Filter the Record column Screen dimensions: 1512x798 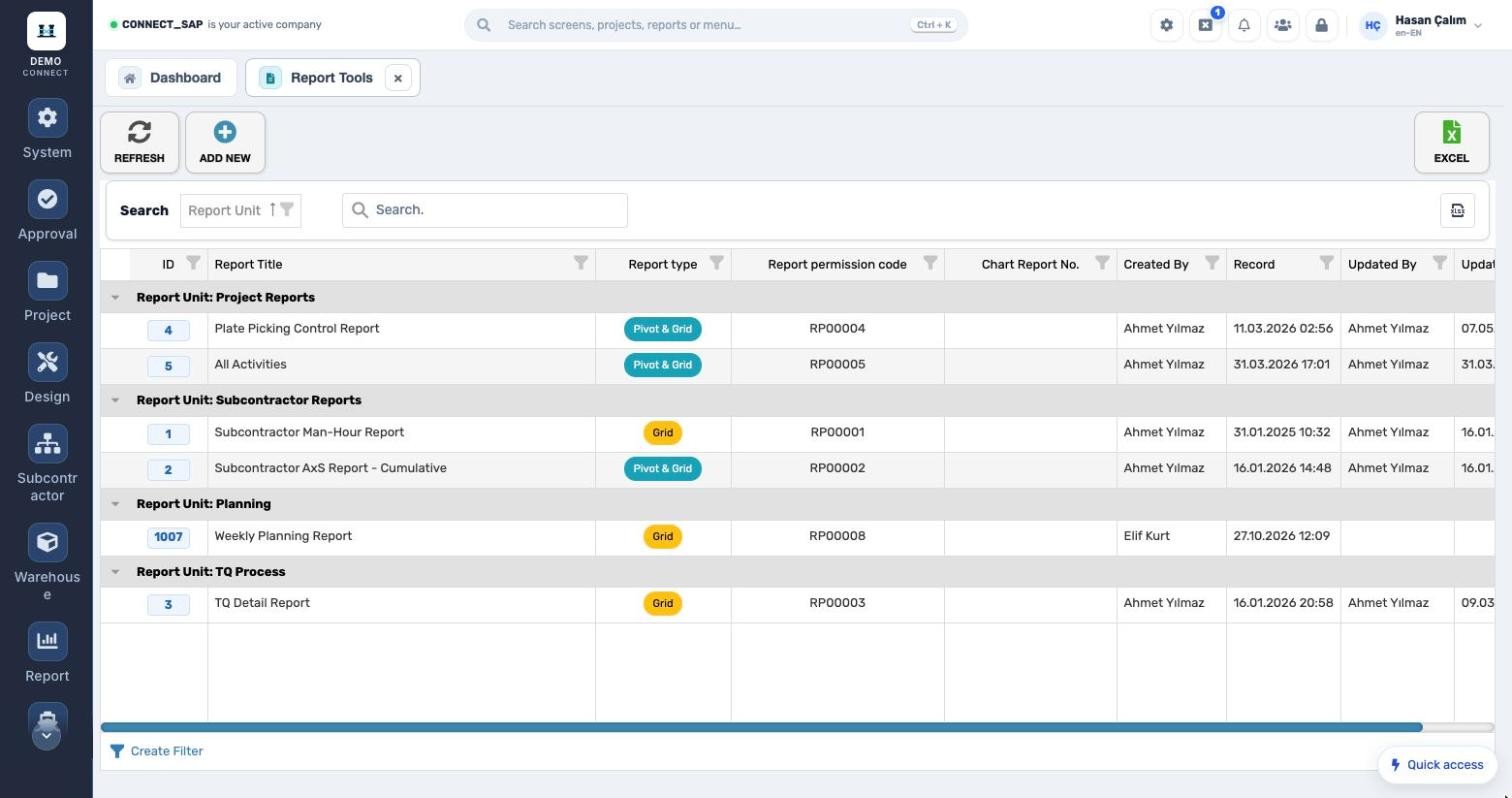click(x=1326, y=263)
